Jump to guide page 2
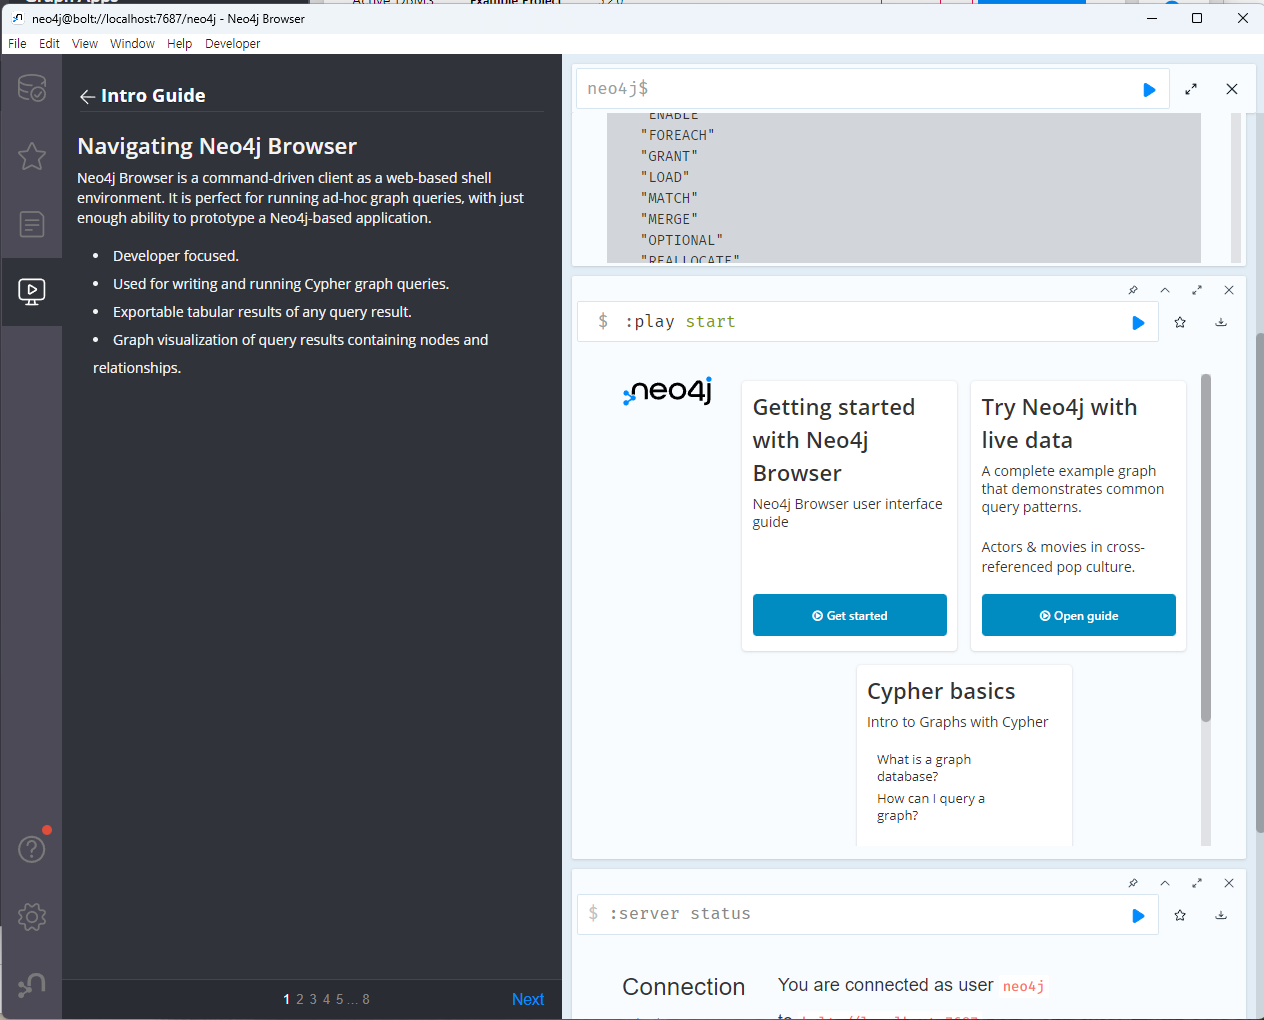The image size is (1264, 1020). click(x=300, y=999)
